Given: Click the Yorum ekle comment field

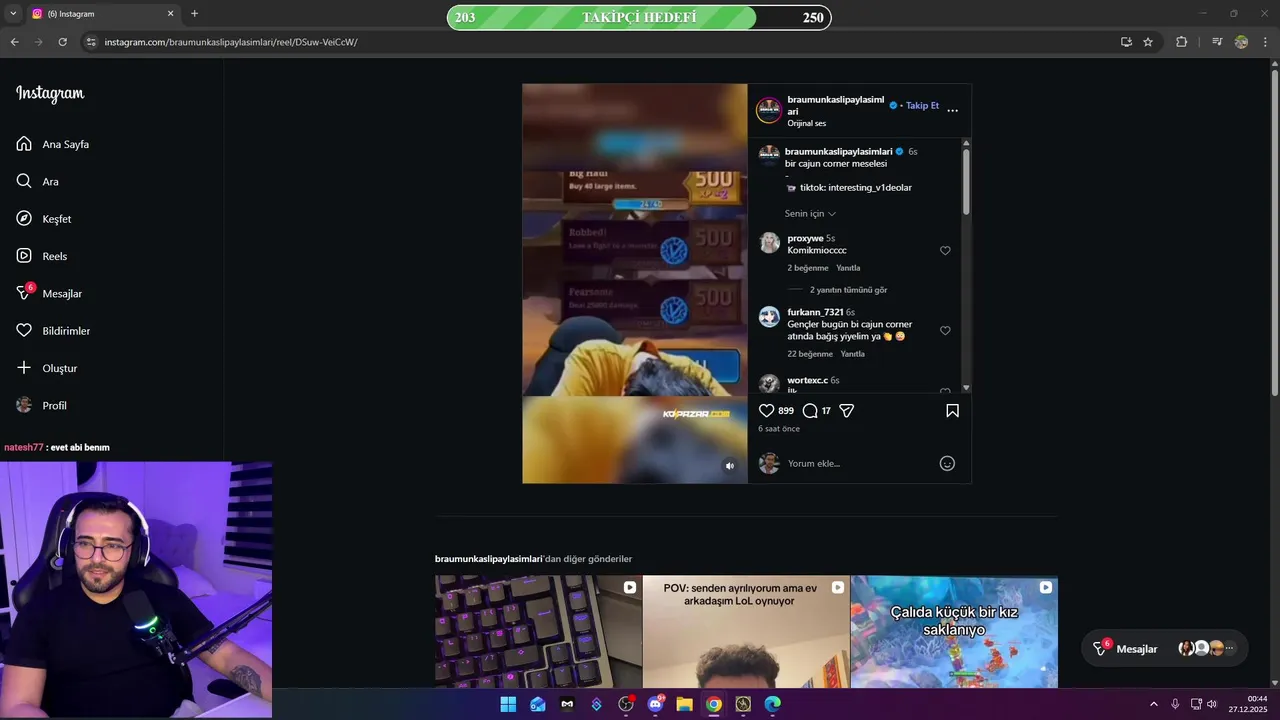Looking at the screenshot, I should click(x=860, y=463).
